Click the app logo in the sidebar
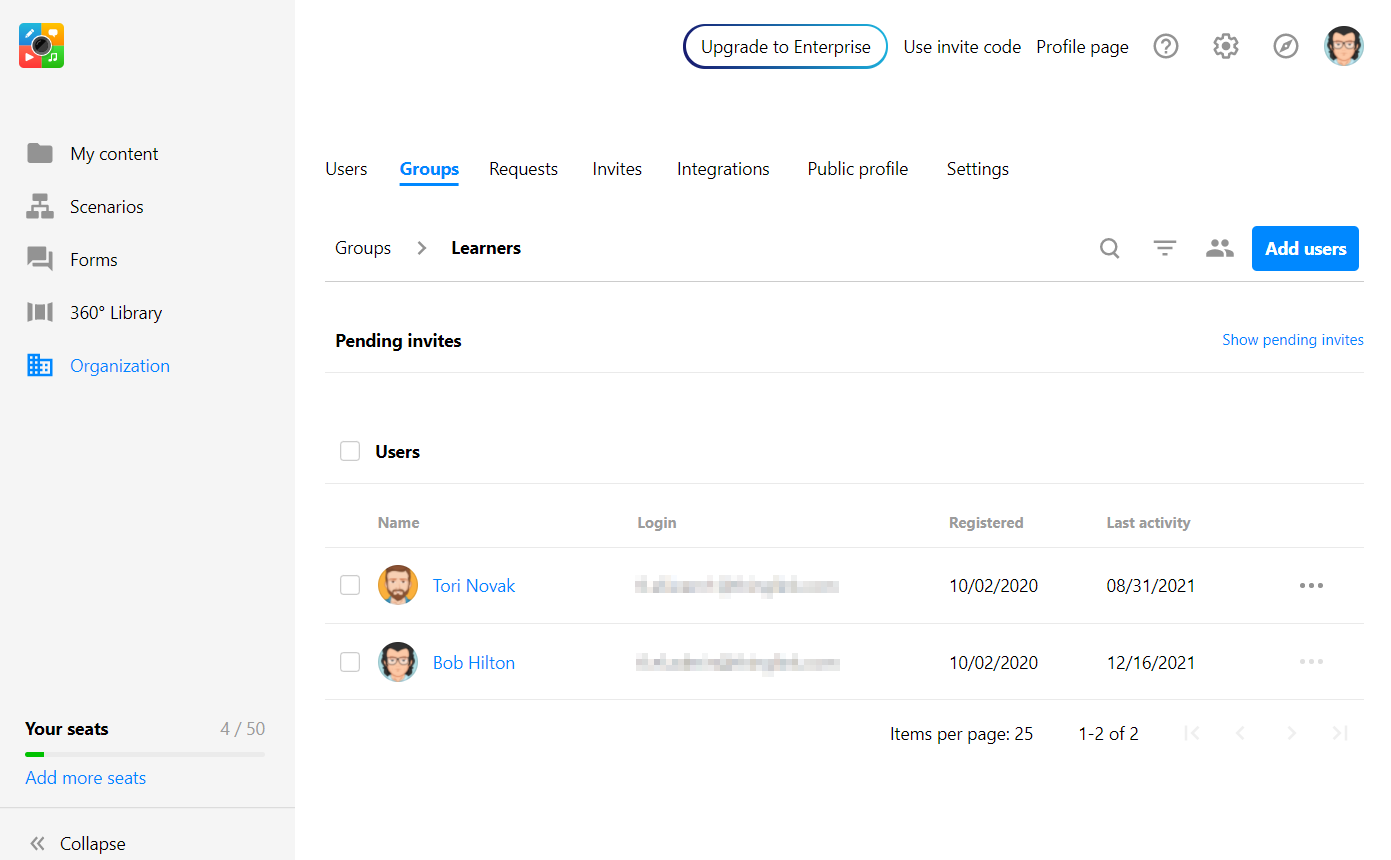 click(41, 45)
